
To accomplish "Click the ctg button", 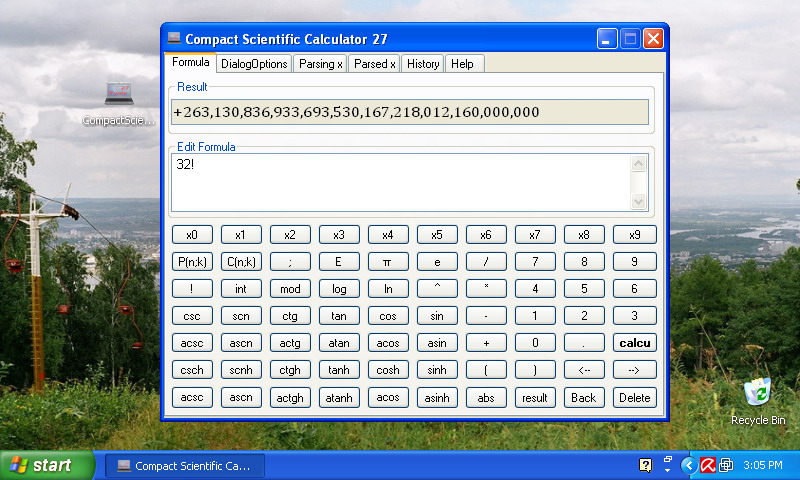I will [x=290, y=316].
